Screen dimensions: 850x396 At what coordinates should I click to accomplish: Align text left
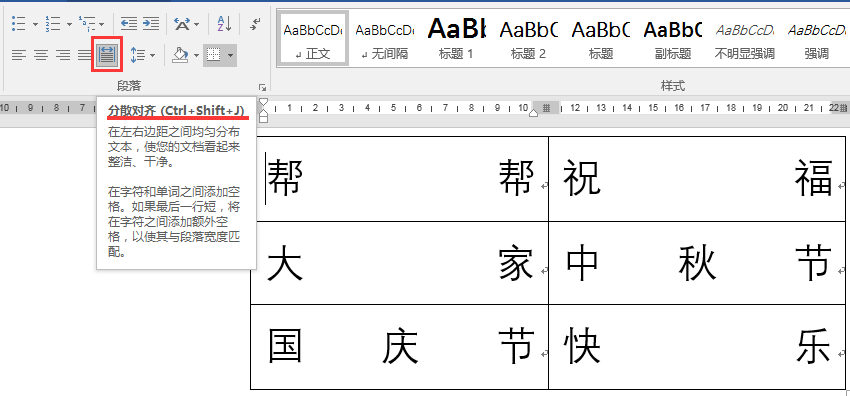point(19,55)
